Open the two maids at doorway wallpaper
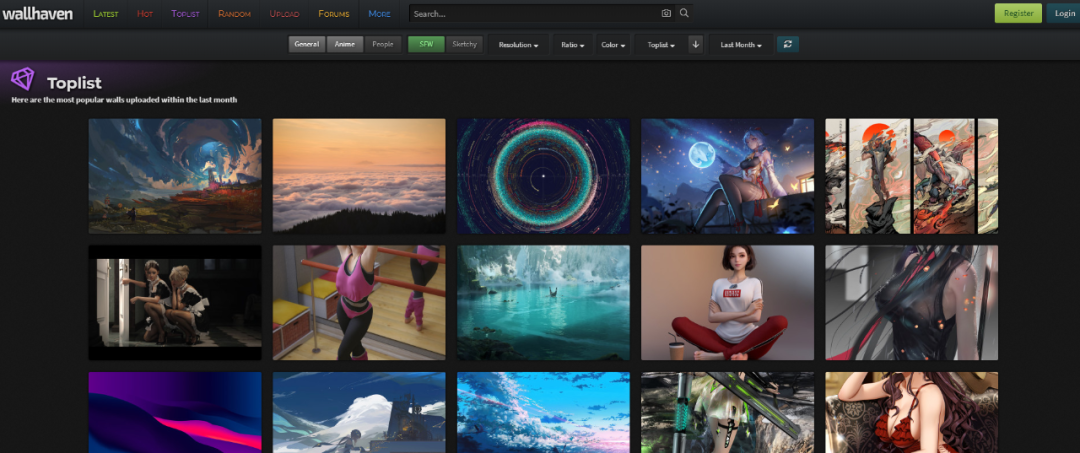The image size is (1080, 453). 175,303
